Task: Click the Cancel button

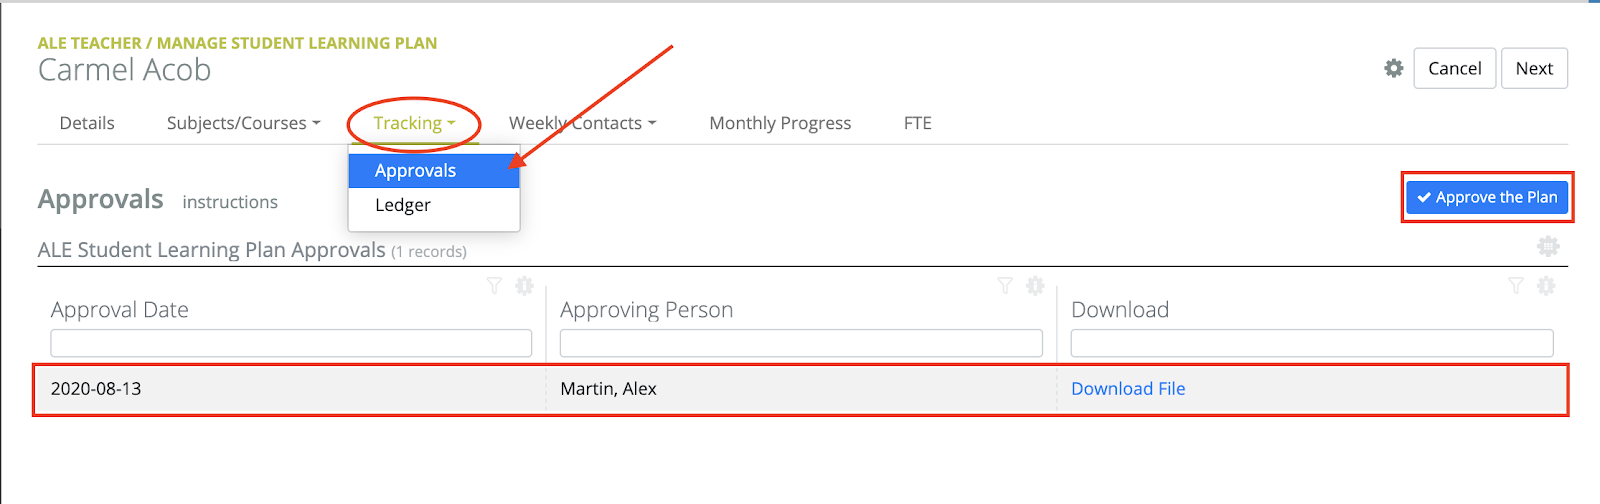Action: pyautogui.click(x=1454, y=68)
